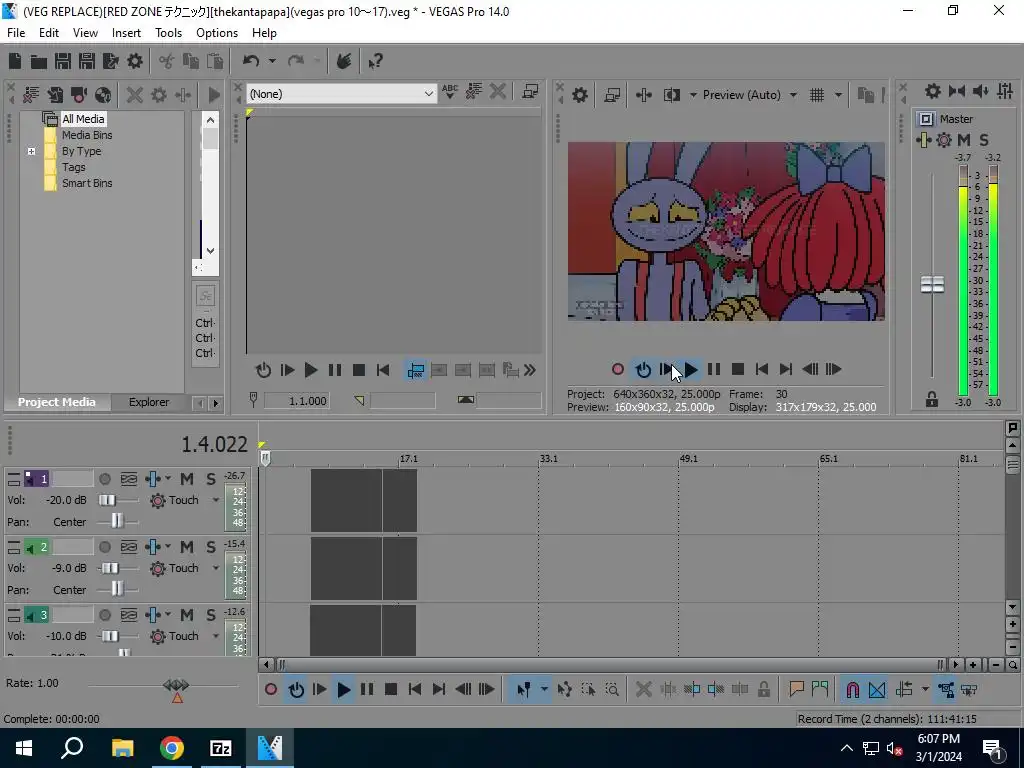Open the Tools menu
The width and height of the screenshot is (1024, 768).
coord(168,33)
